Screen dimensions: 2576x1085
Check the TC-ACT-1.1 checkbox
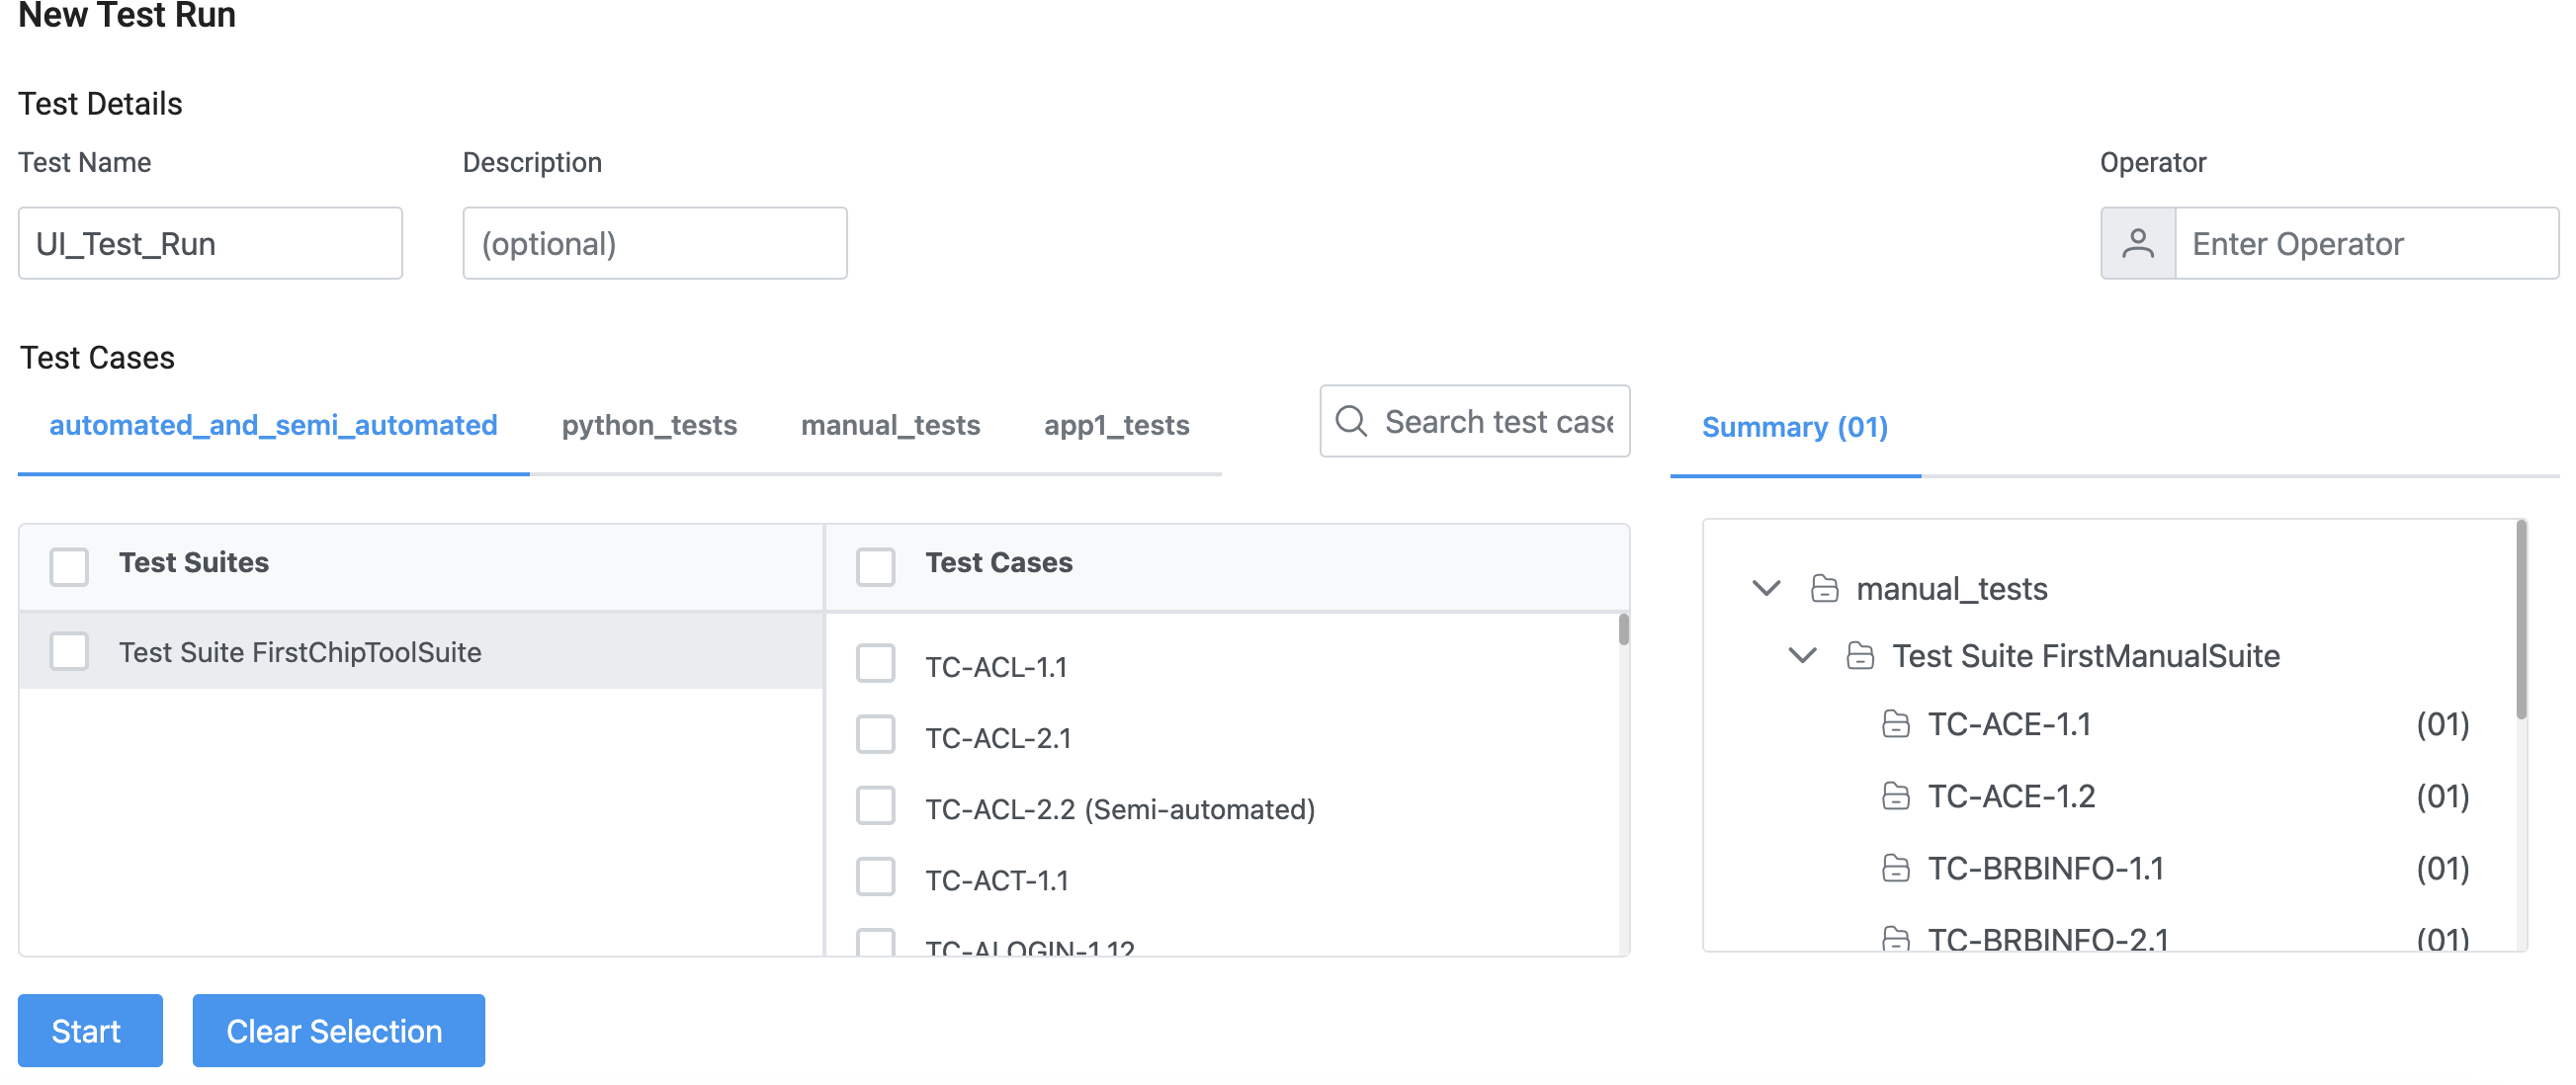pyautogui.click(x=875, y=877)
